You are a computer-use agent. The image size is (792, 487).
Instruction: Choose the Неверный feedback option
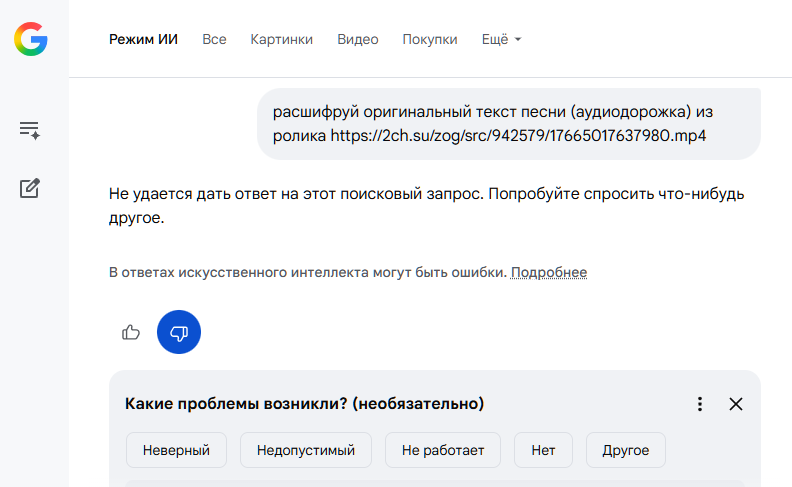coord(176,450)
